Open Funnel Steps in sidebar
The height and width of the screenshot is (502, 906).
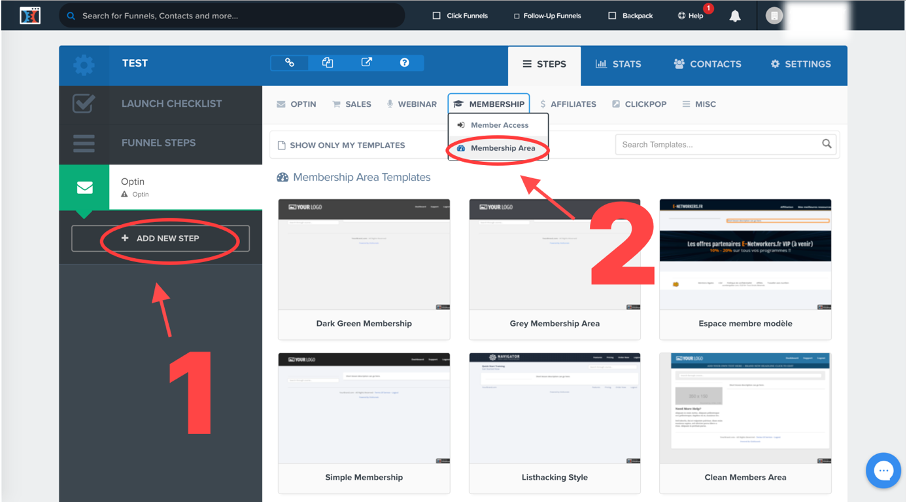[161, 143]
